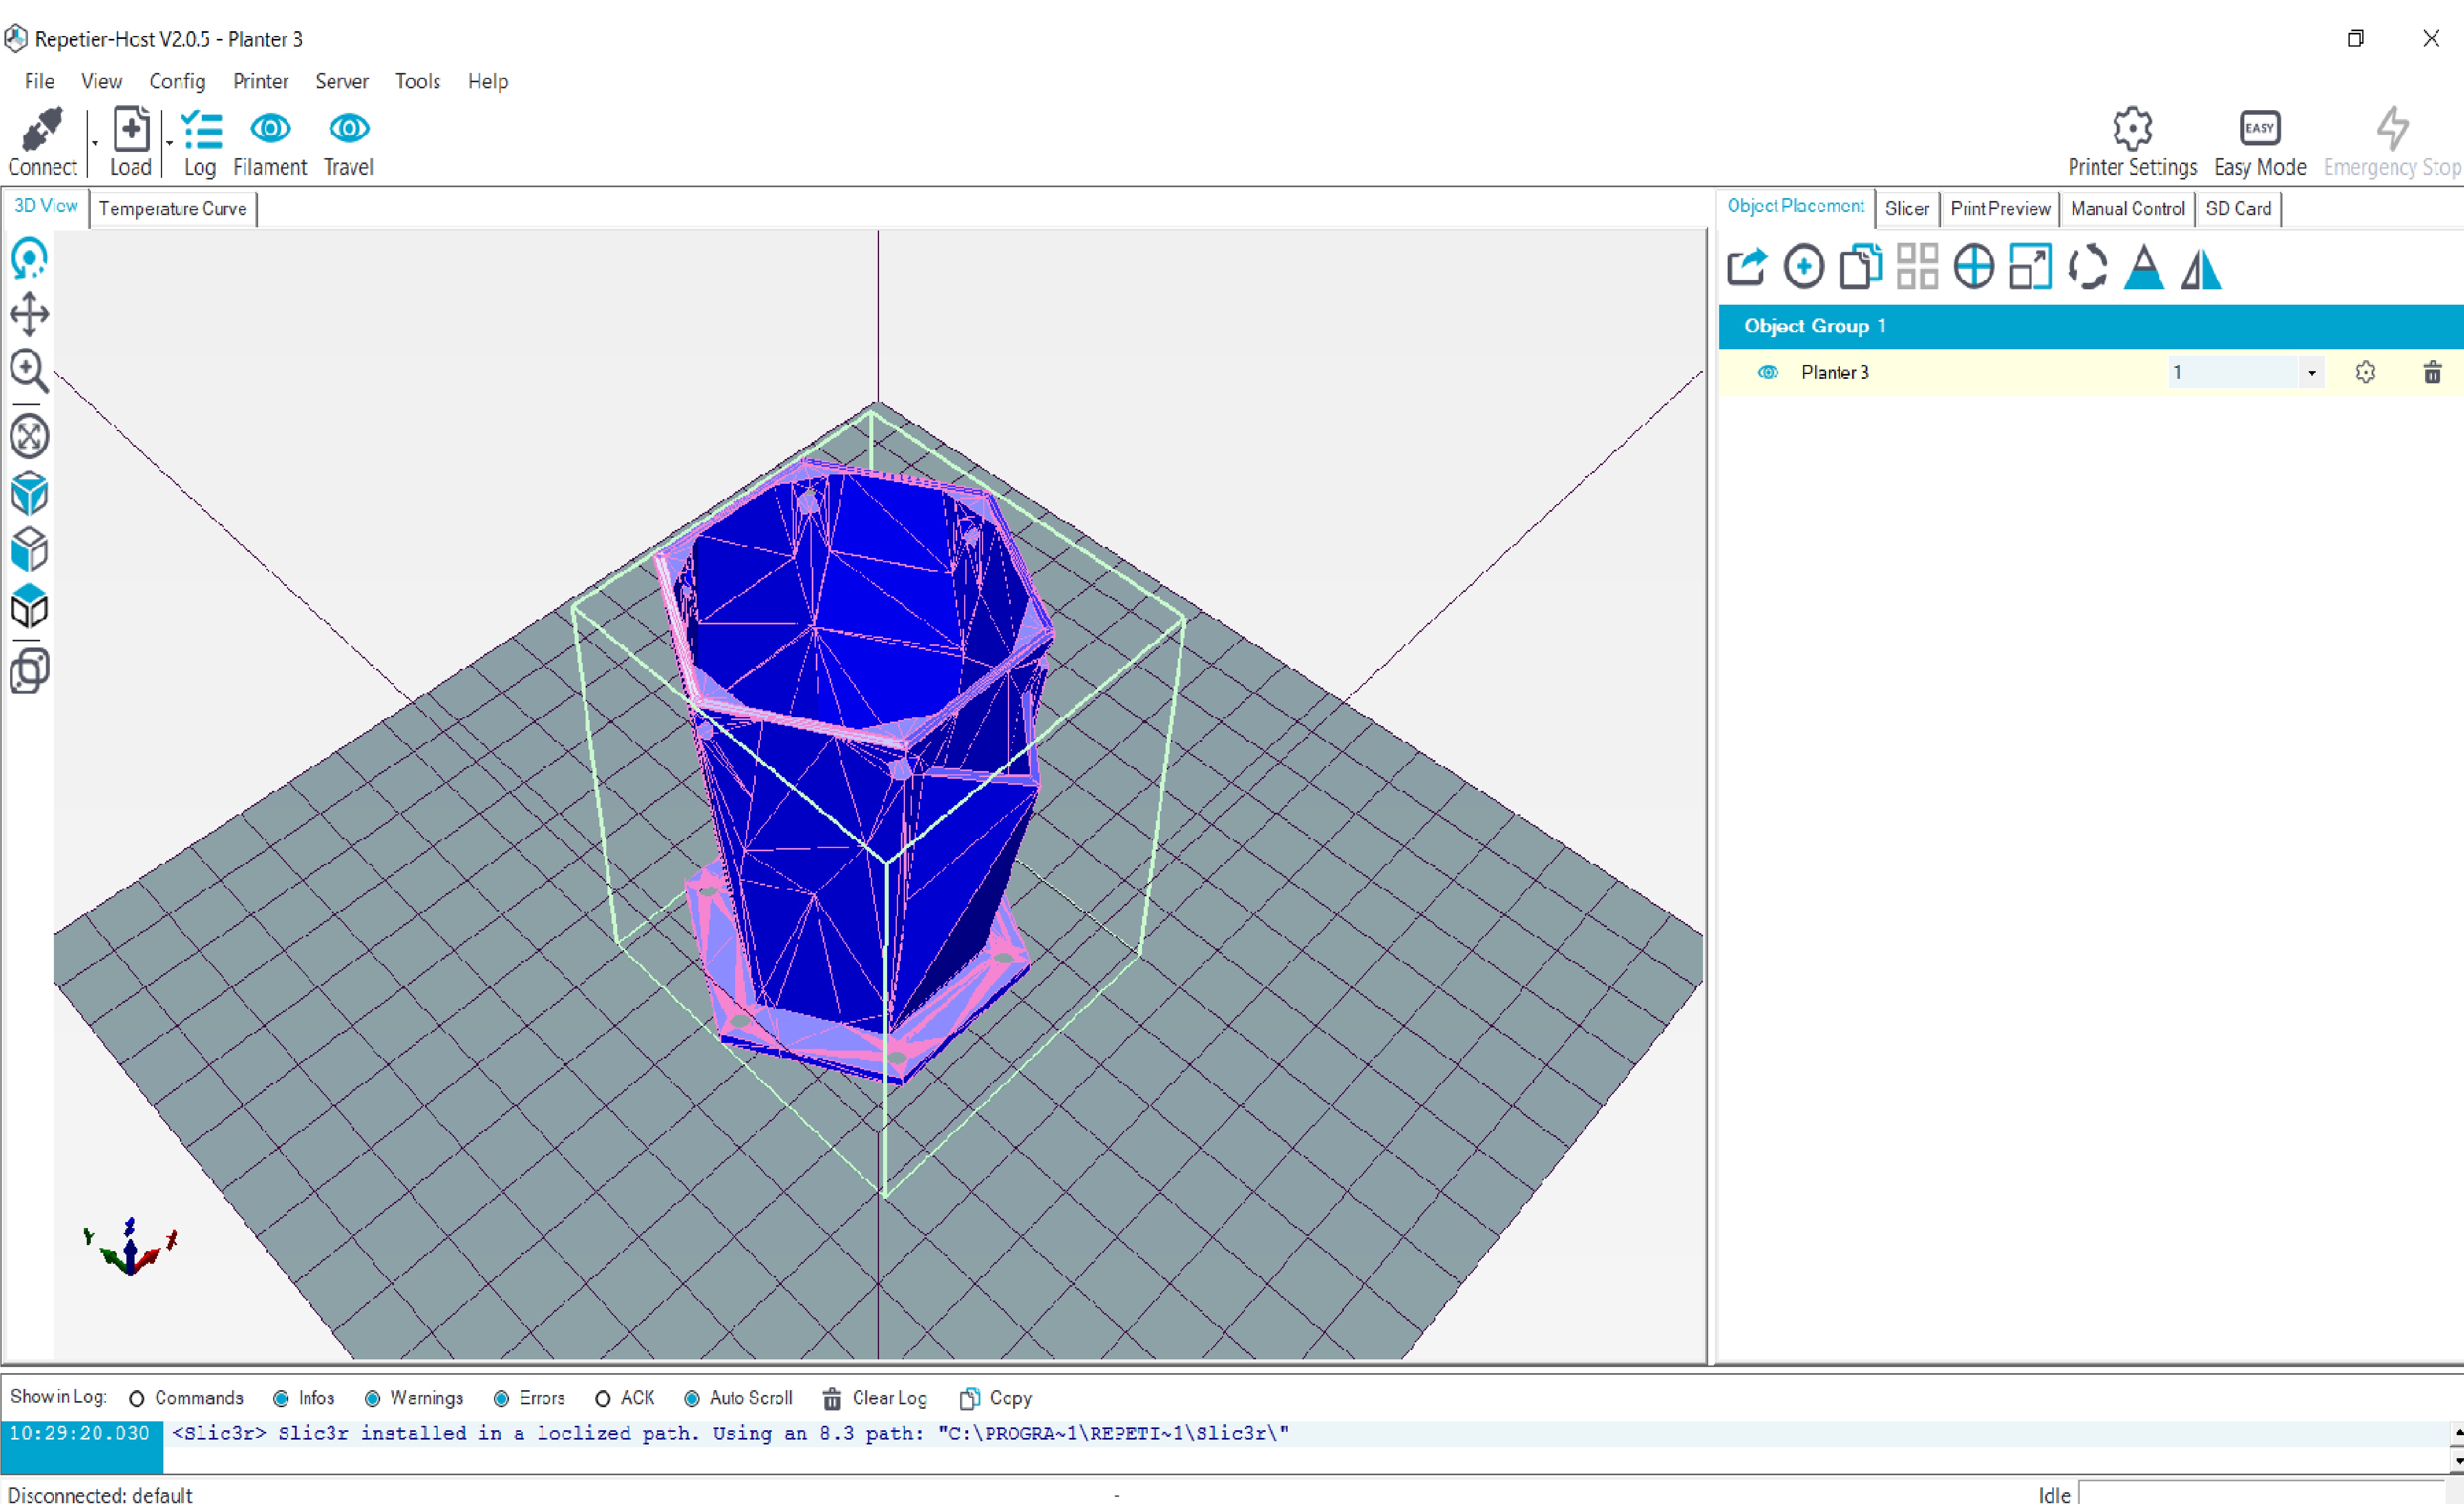Switch to front view cube

point(30,549)
